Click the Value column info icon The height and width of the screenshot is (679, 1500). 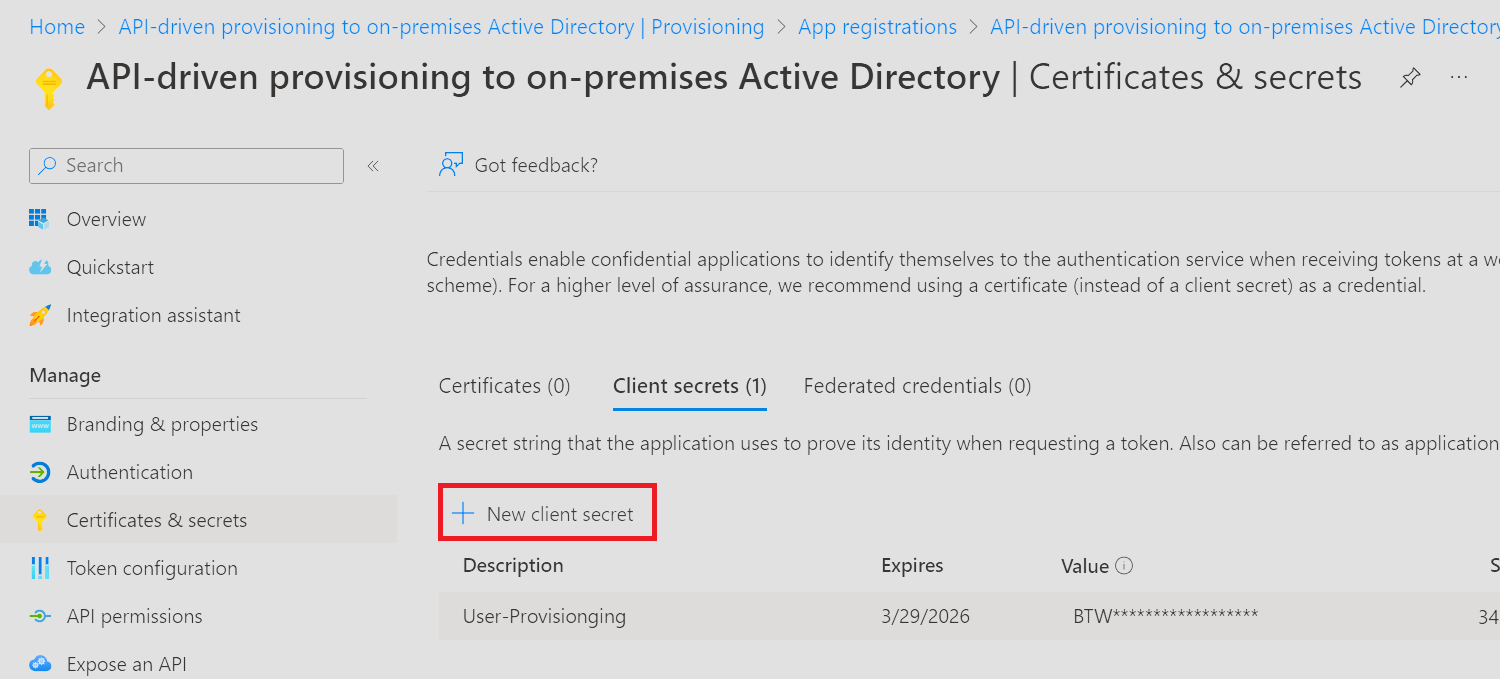pos(1124,566)
